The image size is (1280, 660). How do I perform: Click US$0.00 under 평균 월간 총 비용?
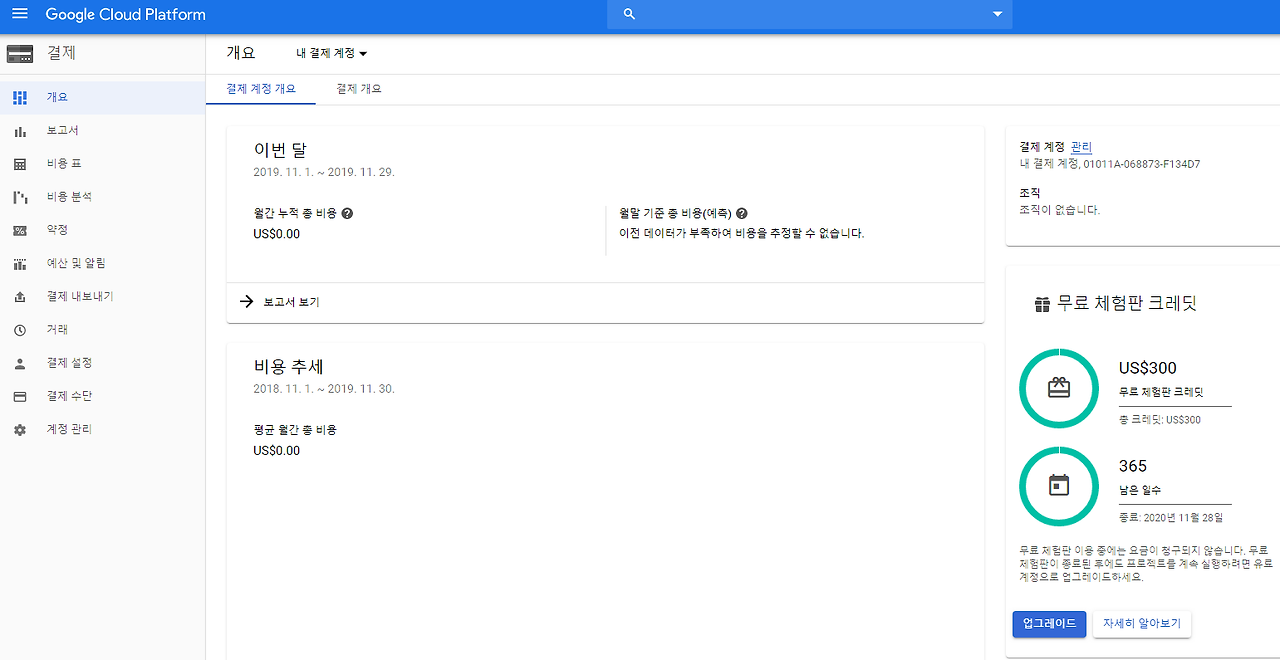(x=277, y=450)
